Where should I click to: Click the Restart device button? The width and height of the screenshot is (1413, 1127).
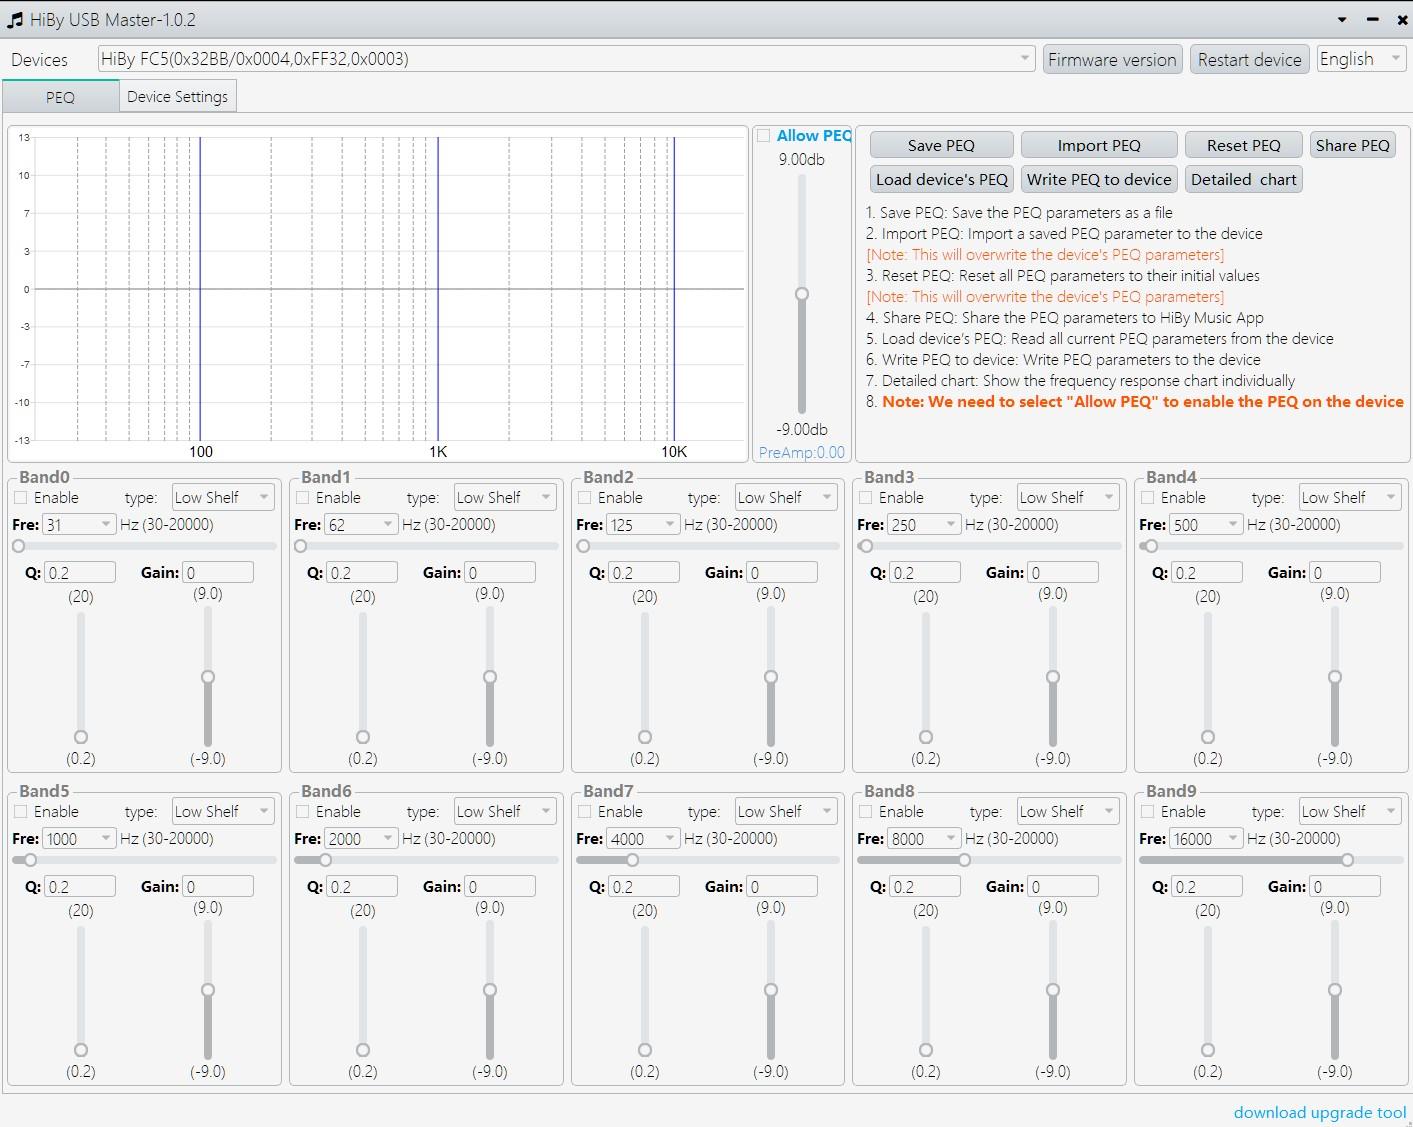(1249, 60)
